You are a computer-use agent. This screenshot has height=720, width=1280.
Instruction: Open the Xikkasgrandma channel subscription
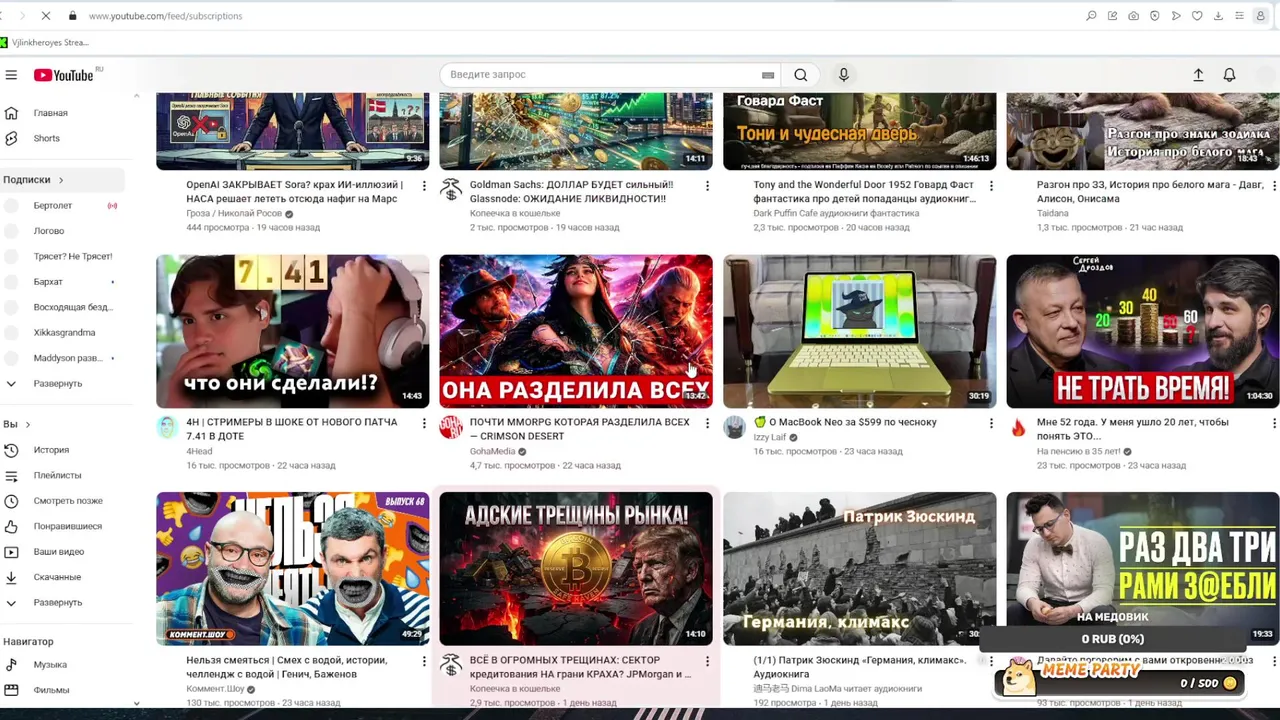point(62,333)
